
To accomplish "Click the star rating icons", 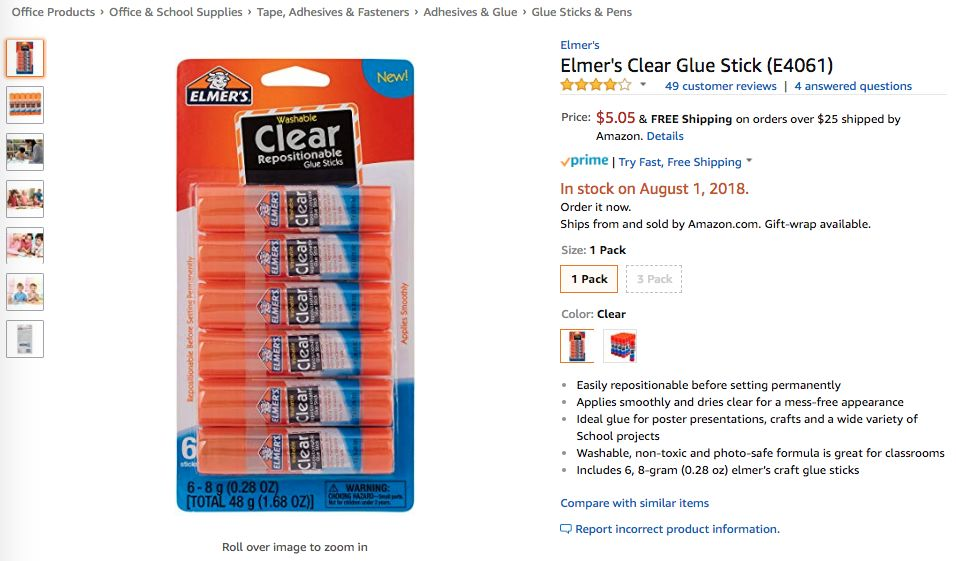I will [596, 85].
